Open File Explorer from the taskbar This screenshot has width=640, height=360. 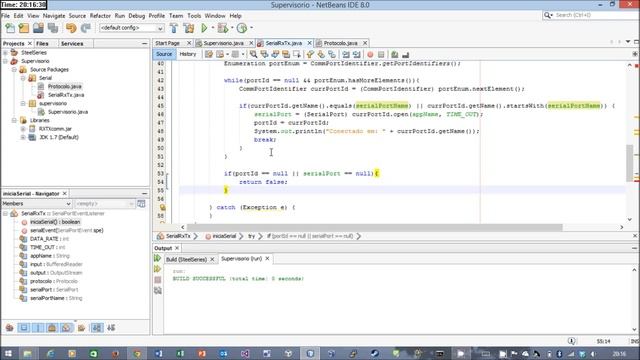27,353
